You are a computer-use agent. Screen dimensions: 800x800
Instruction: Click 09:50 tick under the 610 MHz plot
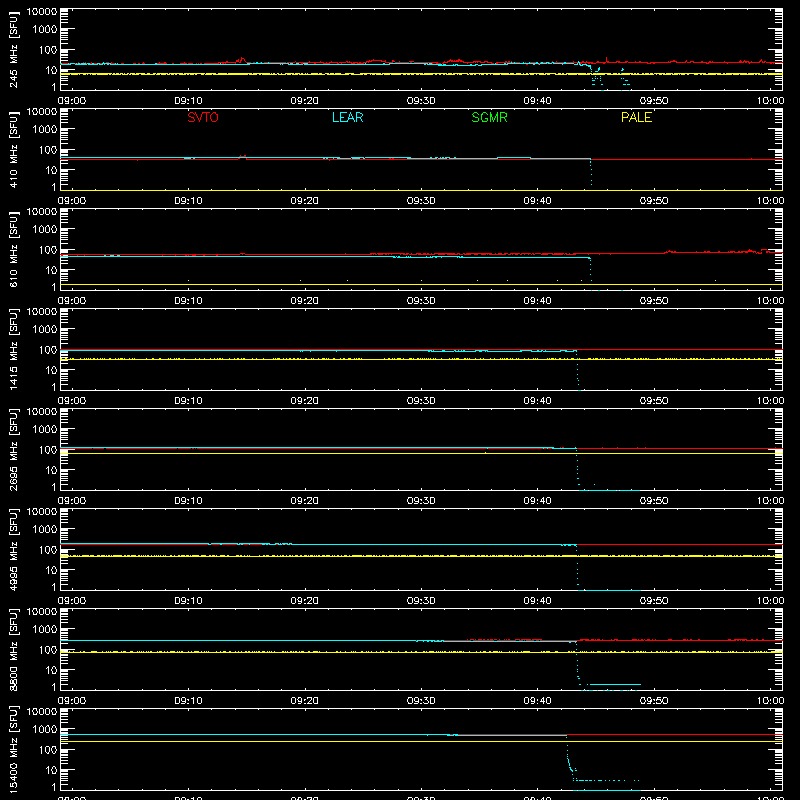click(x=654, y=301)
